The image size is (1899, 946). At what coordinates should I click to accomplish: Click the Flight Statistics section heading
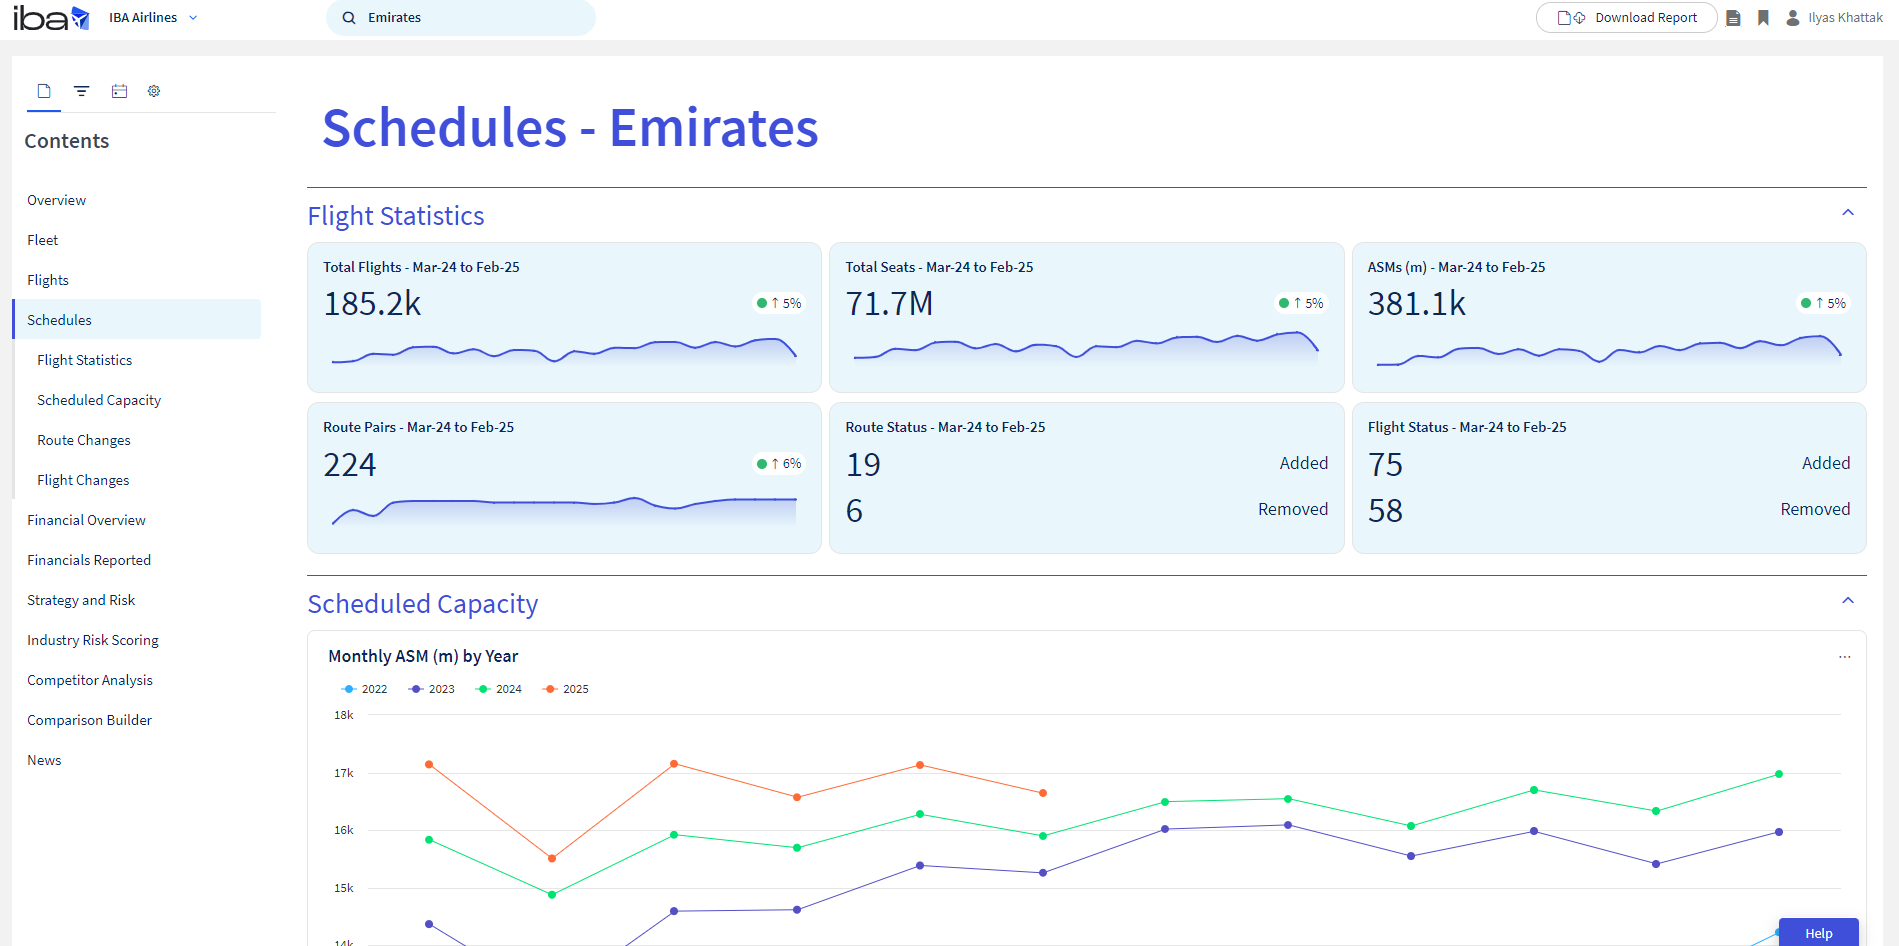(x=396, y=216)
